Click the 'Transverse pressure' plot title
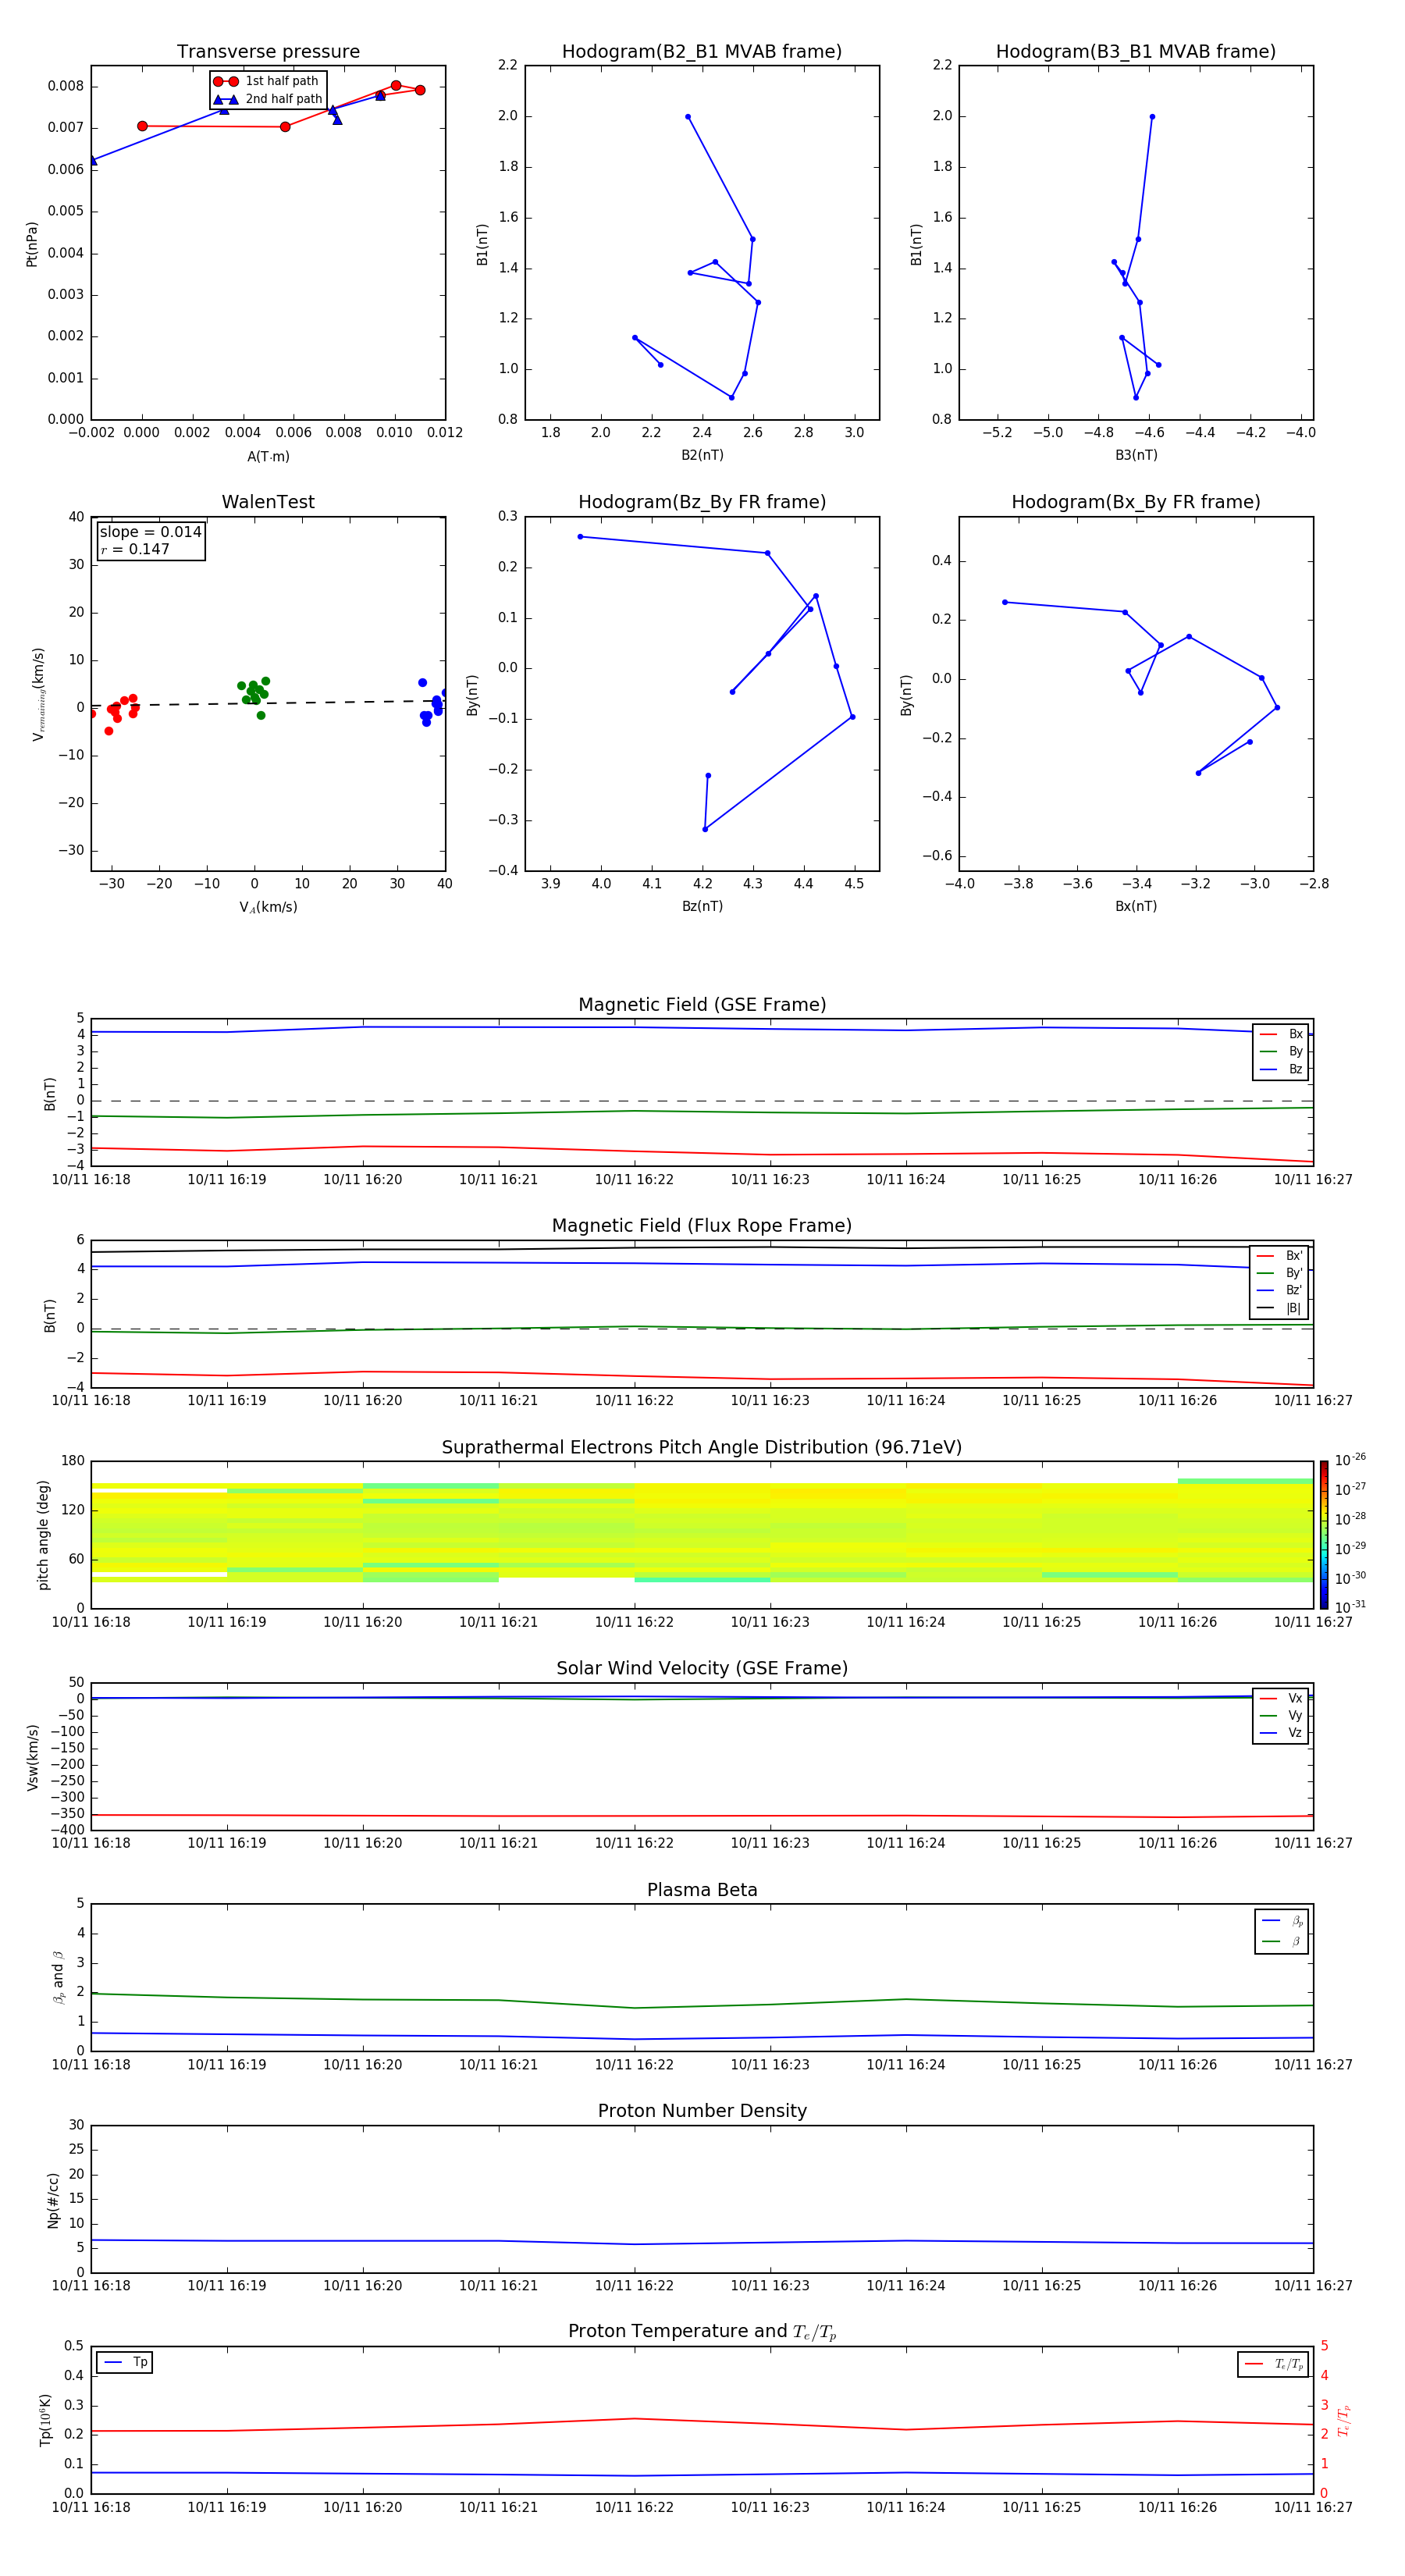The image size is (1405, 2576). point(268,52)
